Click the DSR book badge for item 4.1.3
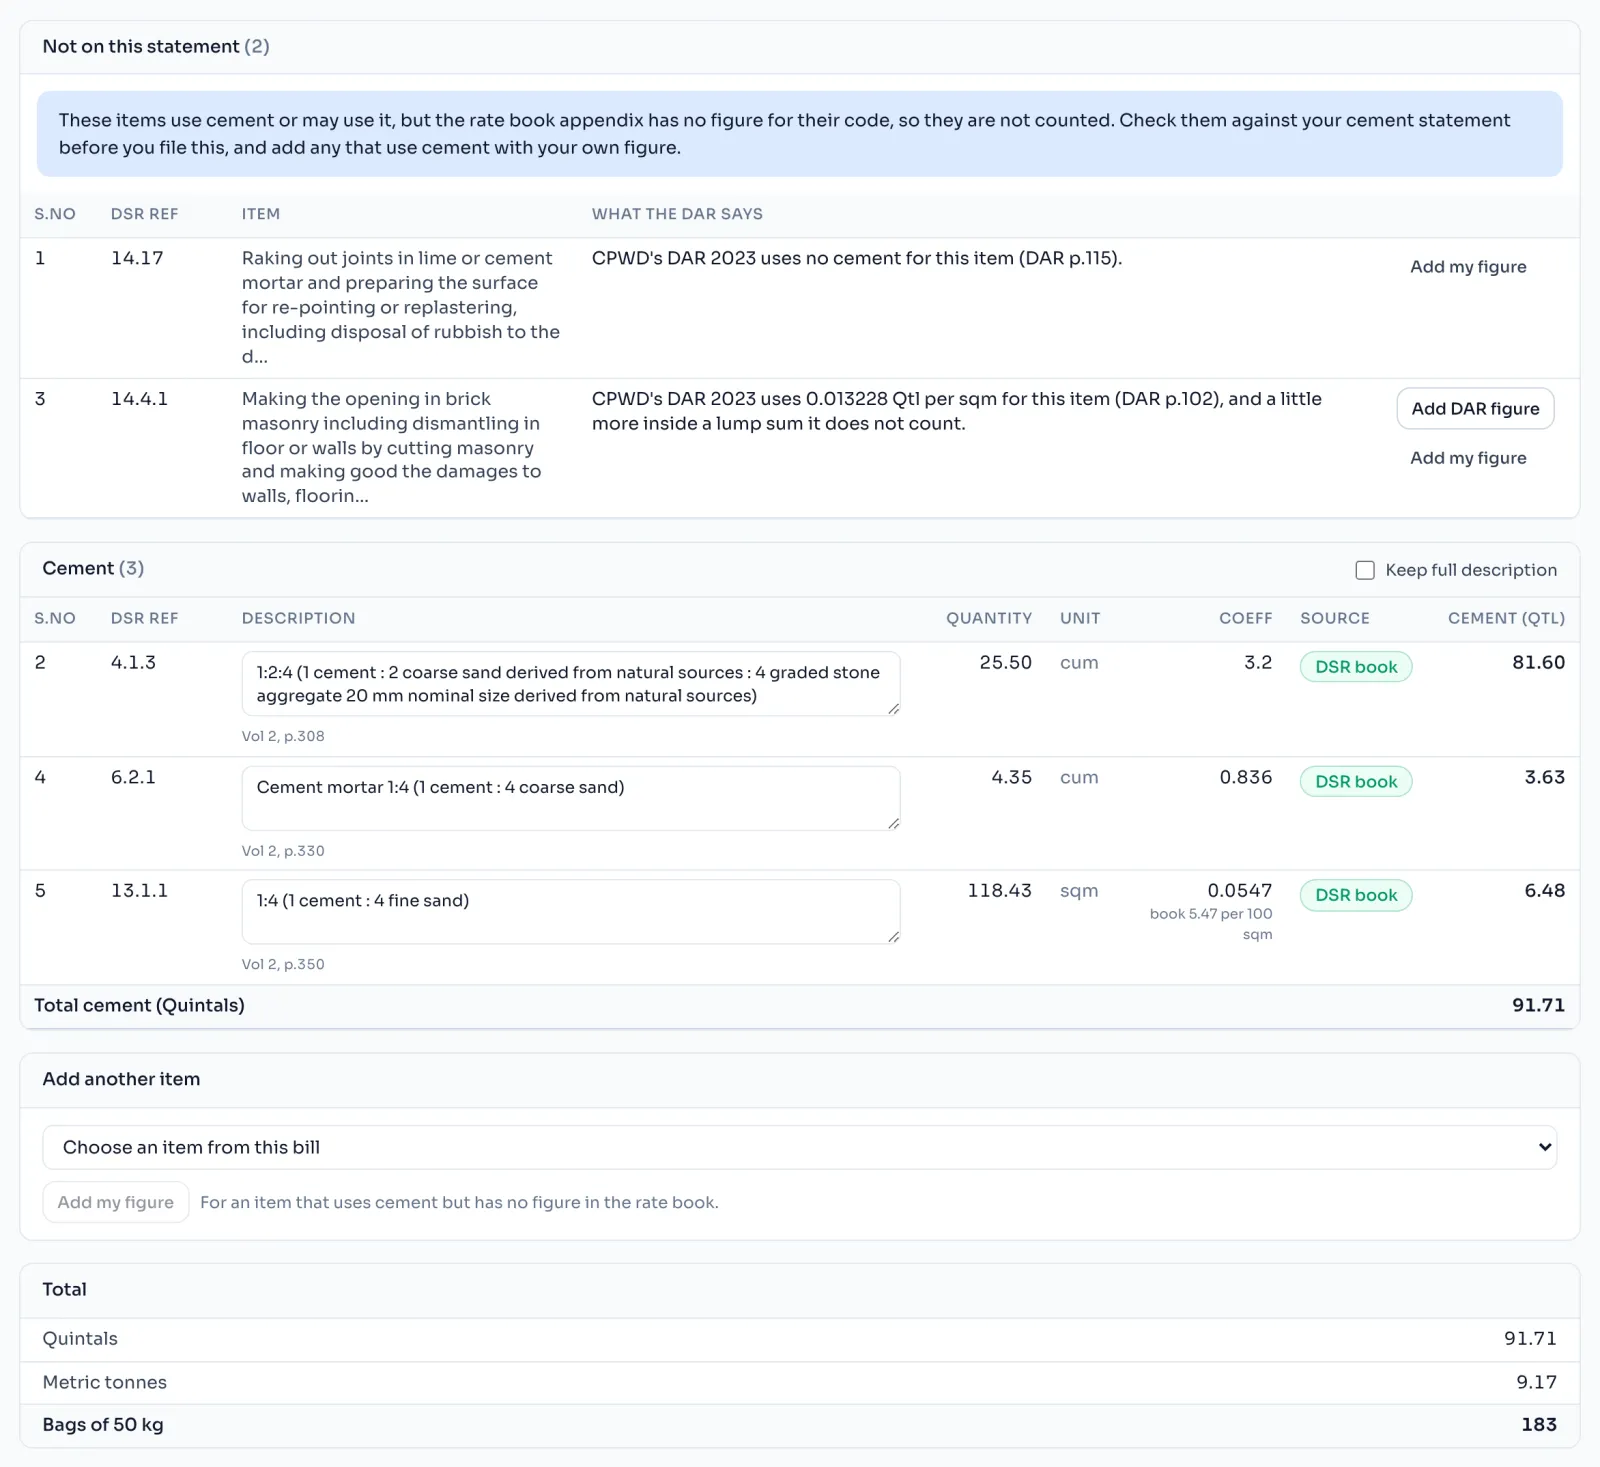The image size is (1600, 1467). (x=1356, y=667)
